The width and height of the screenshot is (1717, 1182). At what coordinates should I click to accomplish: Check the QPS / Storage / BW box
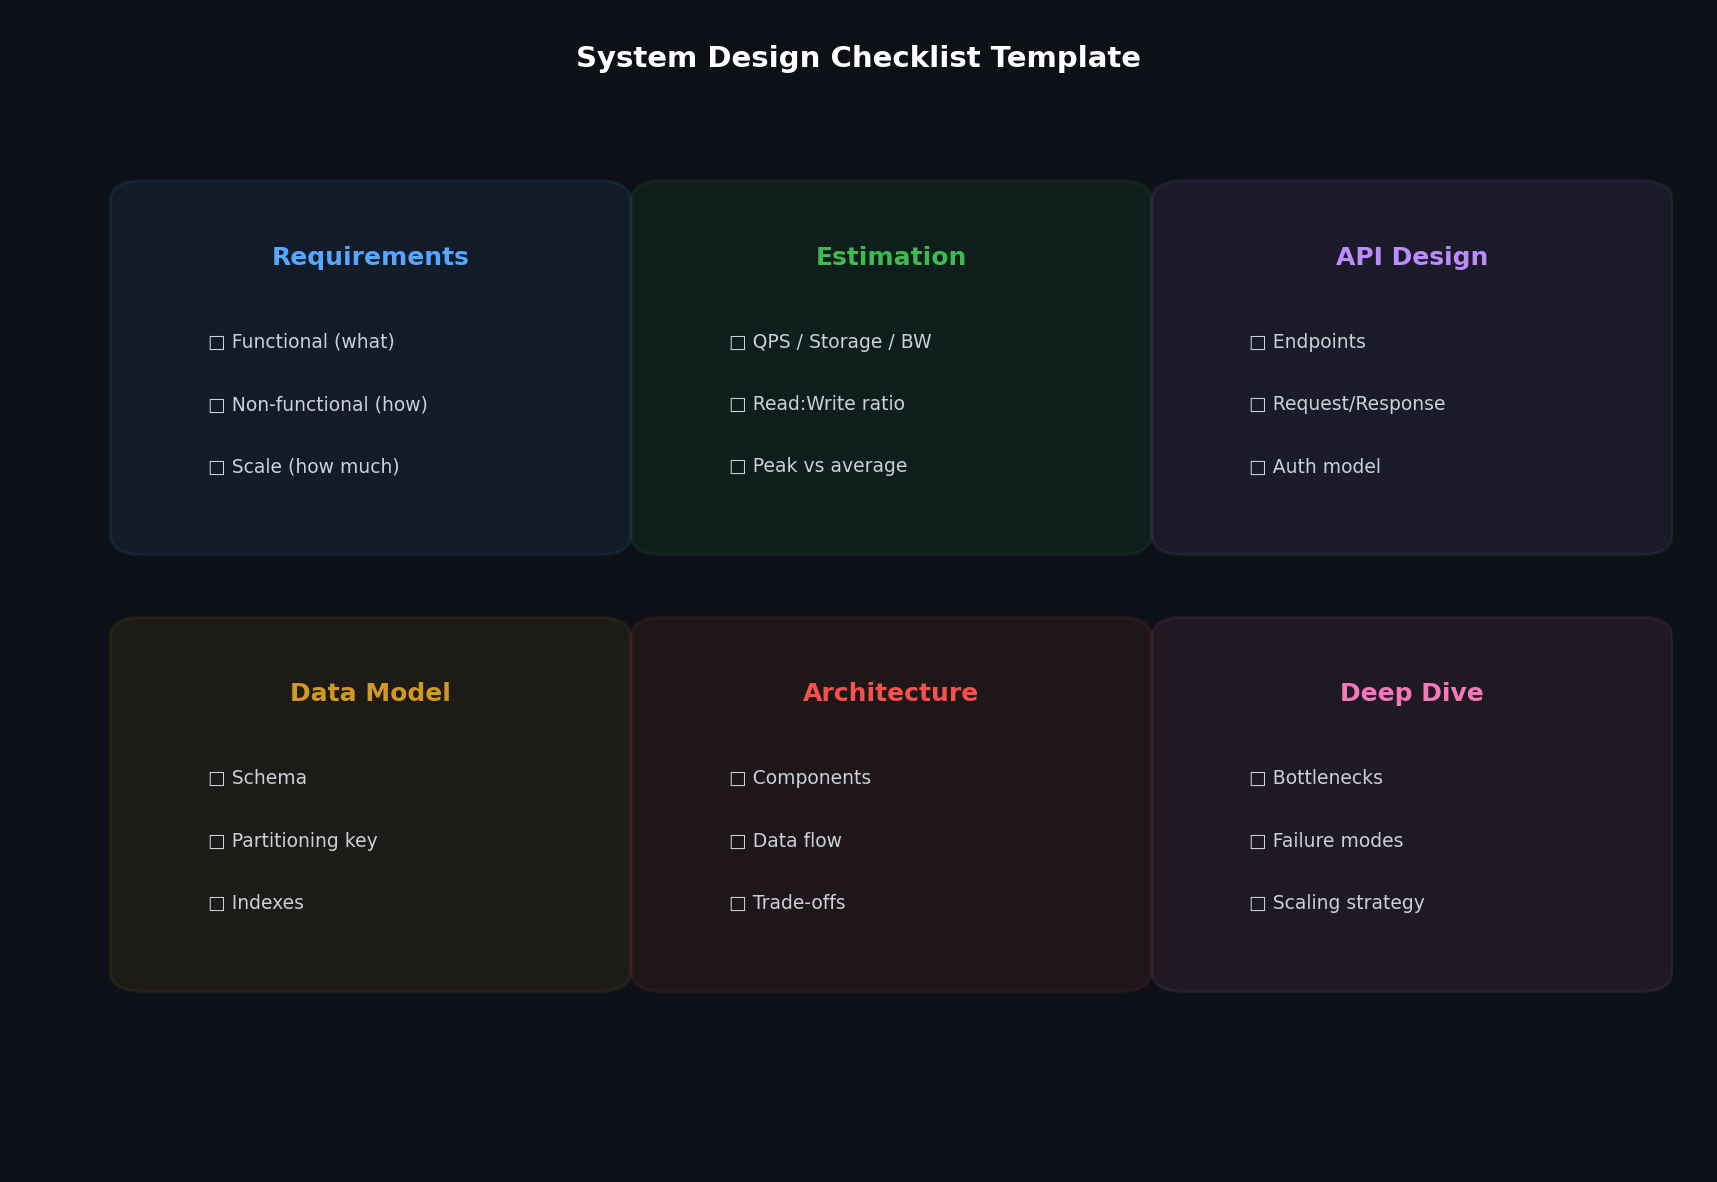click(x=738, y=343)
